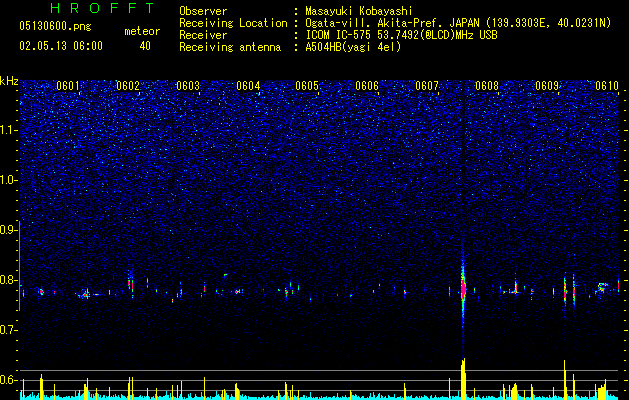Click the gray frequency range bar on left axis
The image size is (629, 400).
point(20,266)
